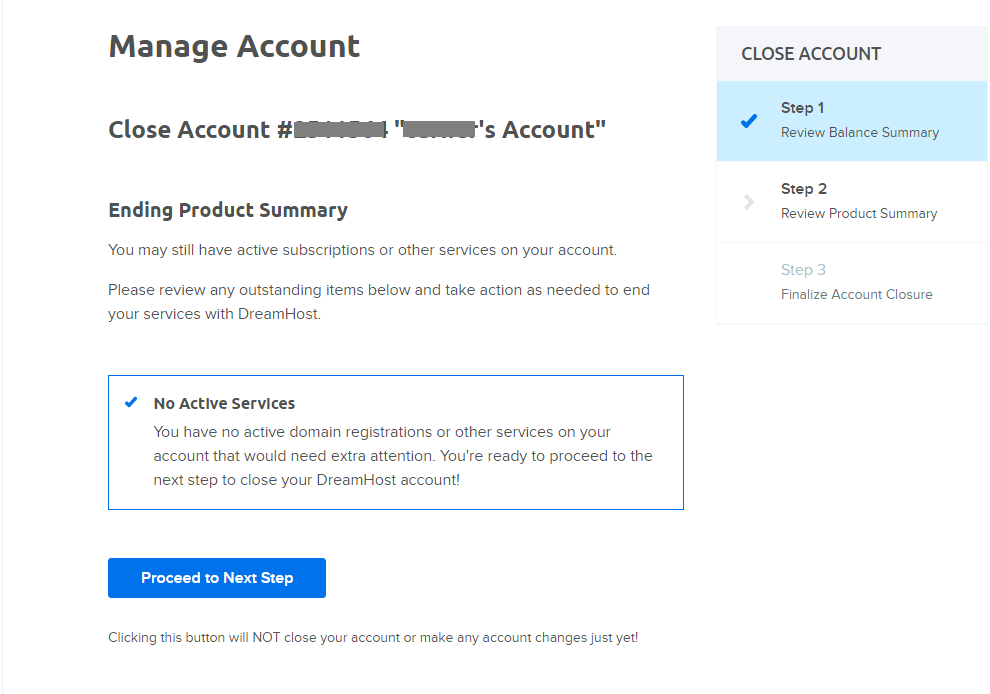The height and width of the screenshot is (694, 990).
Task: Select the Step 1 label in sidebar
Action: pyautogui.click(x=803, y=108)
